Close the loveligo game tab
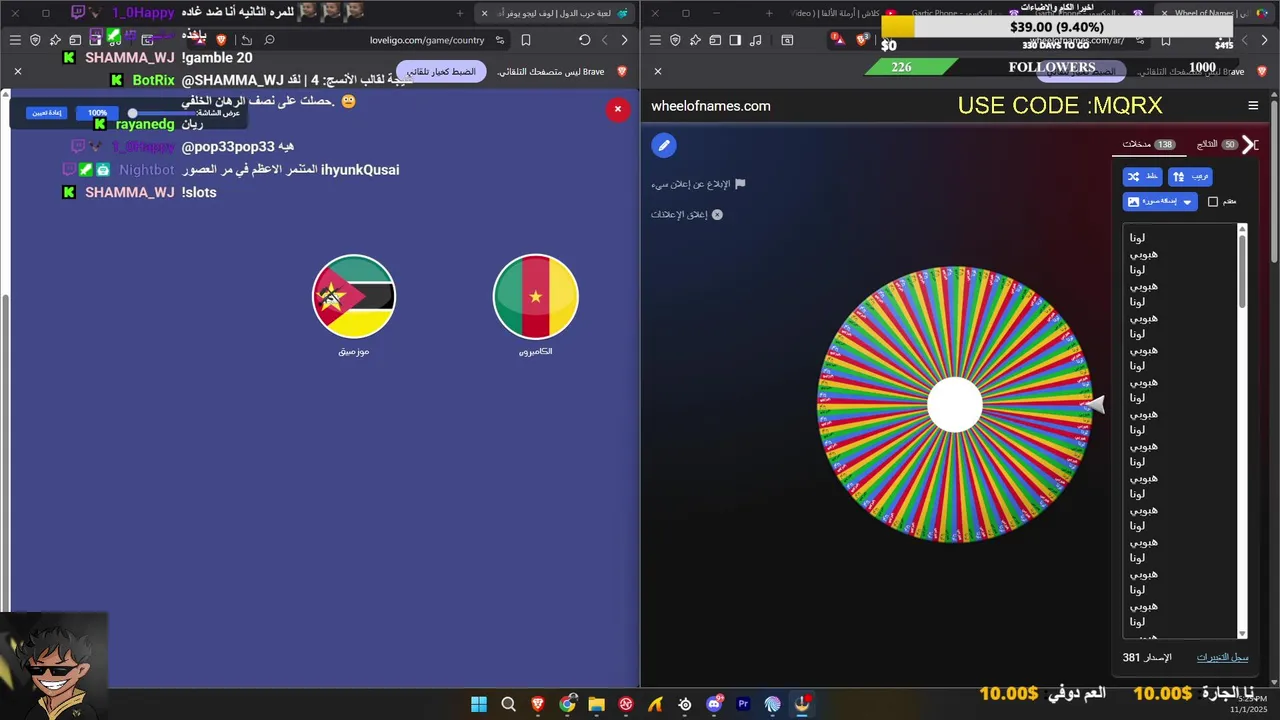Image resolution: width=1280 pixels, height=720 pixels. 485,13
